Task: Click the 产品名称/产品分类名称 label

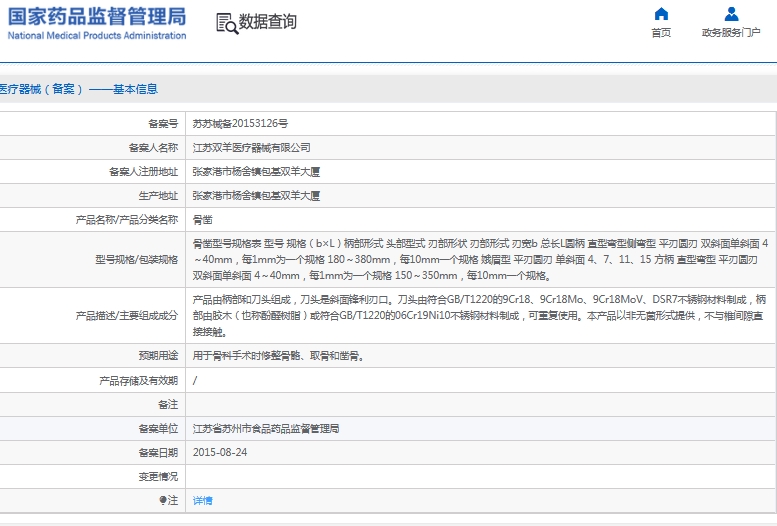Action: (x=127, y=220)
